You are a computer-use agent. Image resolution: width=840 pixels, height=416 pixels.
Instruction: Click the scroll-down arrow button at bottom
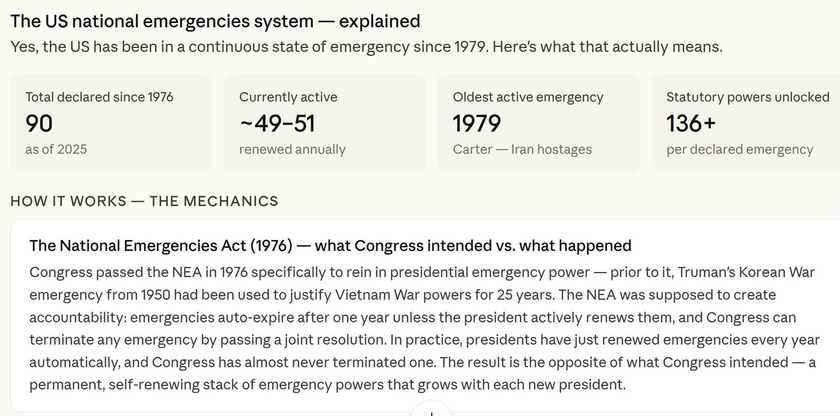tap(431, 410)
